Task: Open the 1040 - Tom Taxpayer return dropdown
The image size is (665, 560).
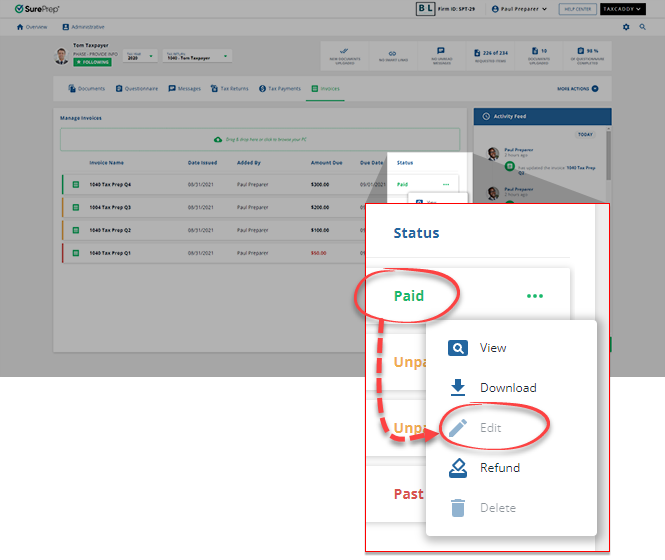Action: 197,56
